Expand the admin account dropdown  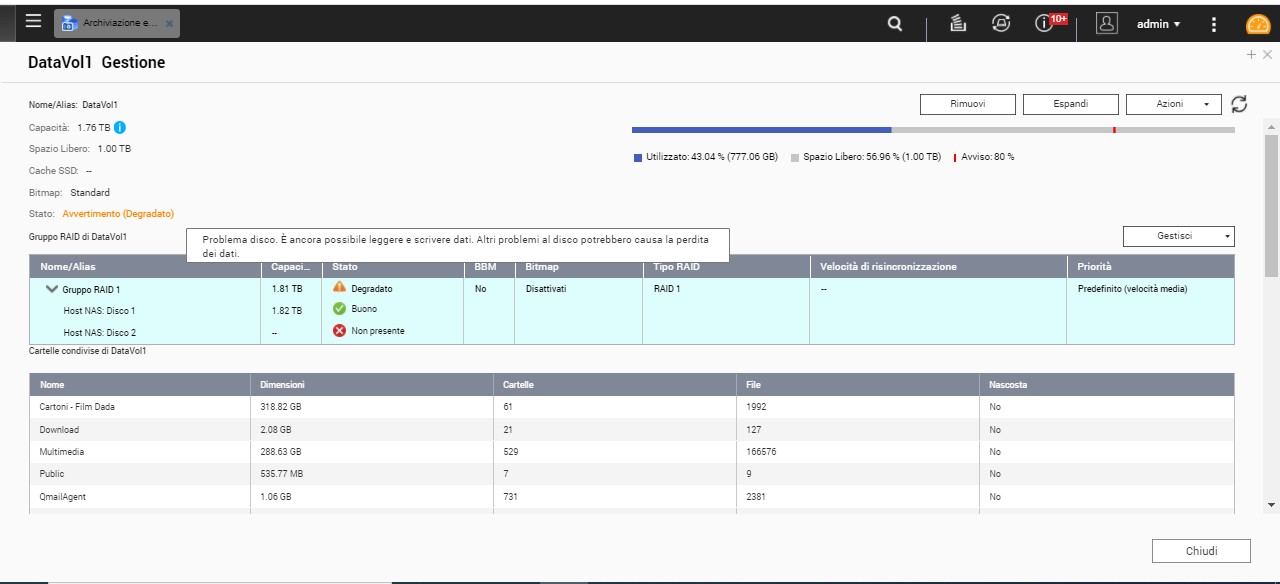(1158, 24)
